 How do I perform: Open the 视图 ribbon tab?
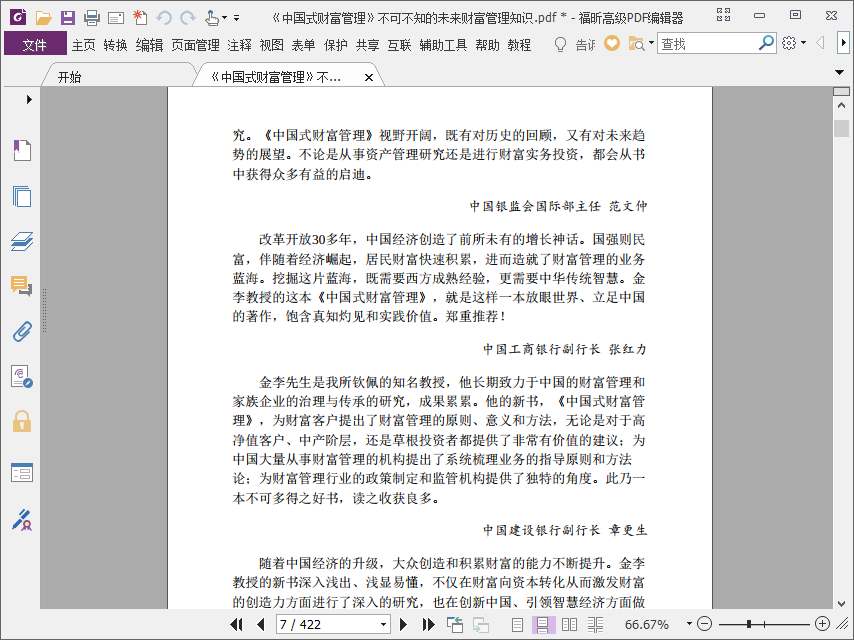click(271, 45)
